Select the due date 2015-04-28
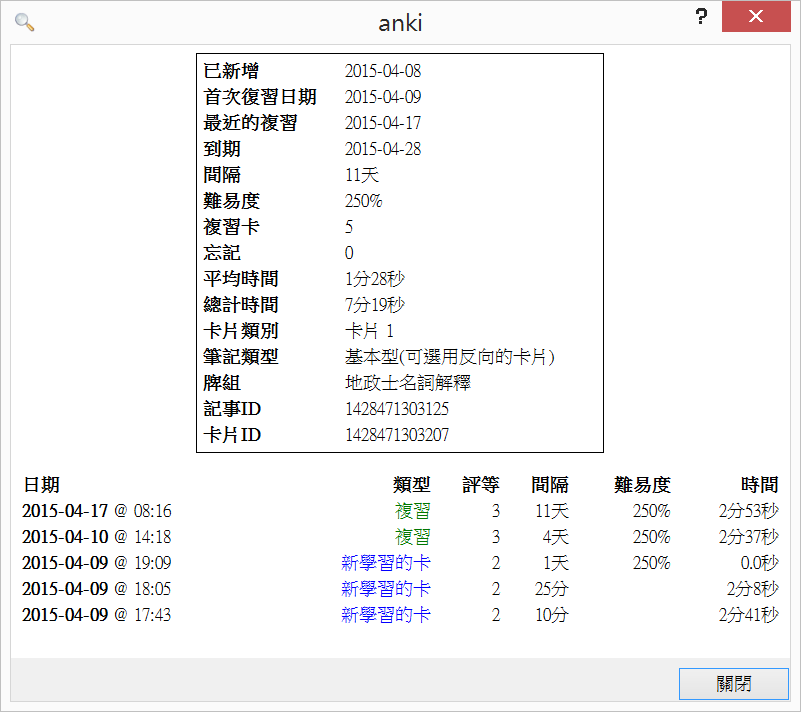Screen dimensions: 801x712 click(383, 149)
